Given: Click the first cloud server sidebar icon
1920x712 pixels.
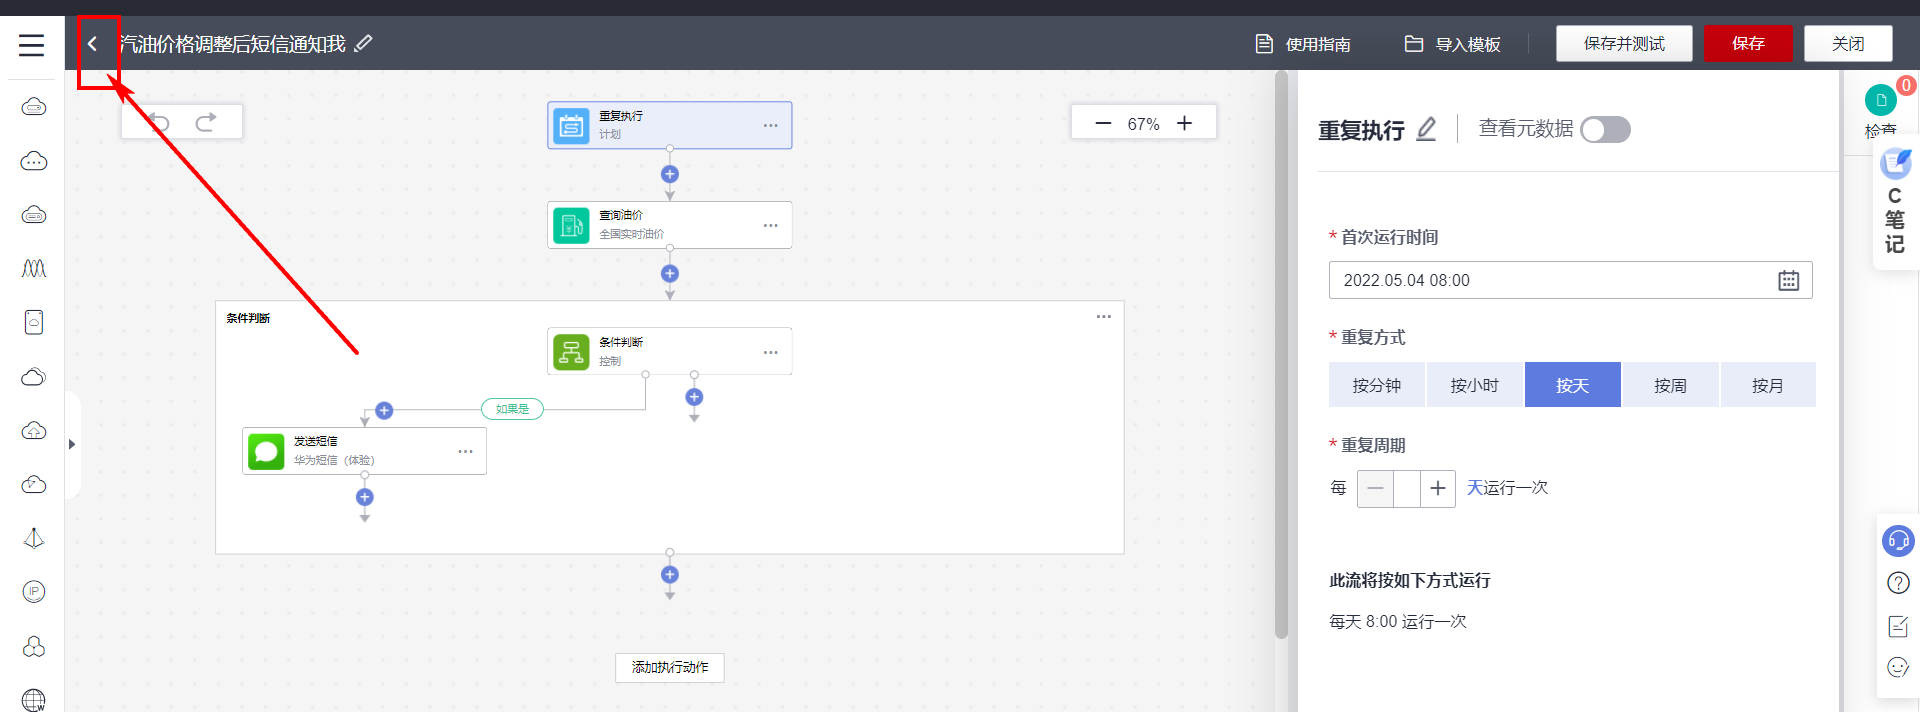Looking at the screenshot, I should click(x=34, y=107).
